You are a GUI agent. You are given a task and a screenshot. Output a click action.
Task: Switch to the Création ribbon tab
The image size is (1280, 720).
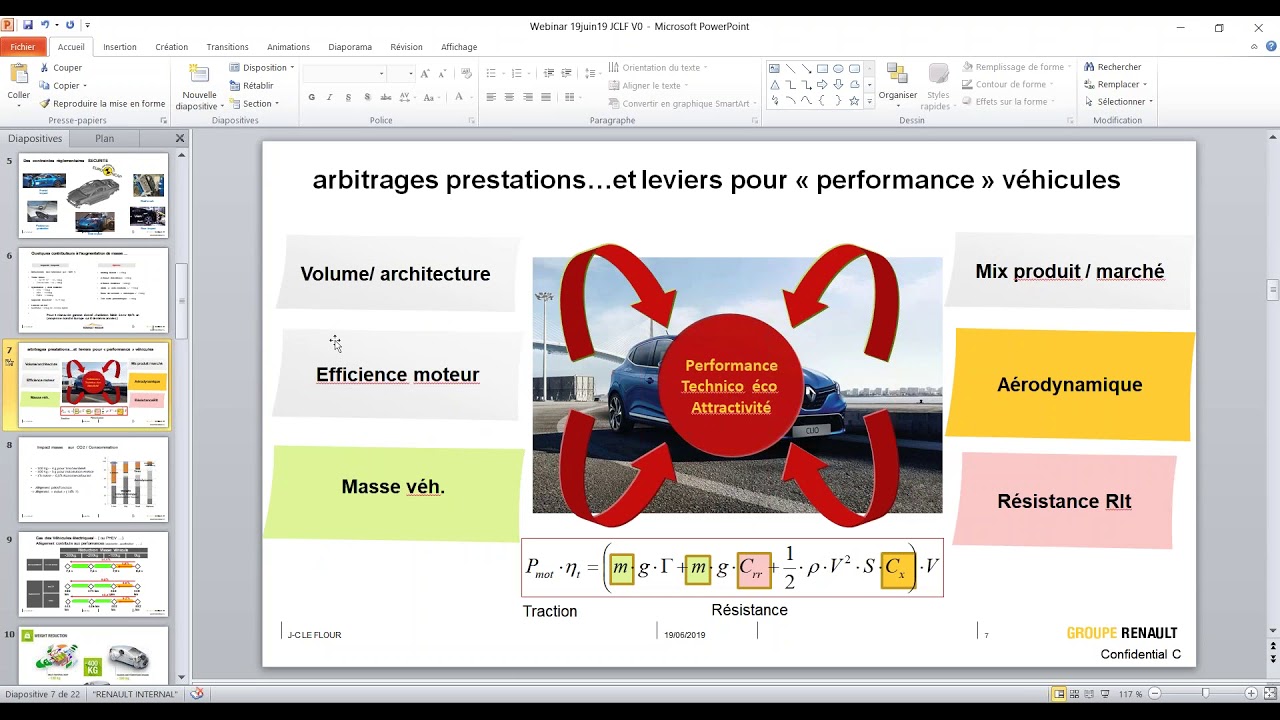tap(171, 47)
